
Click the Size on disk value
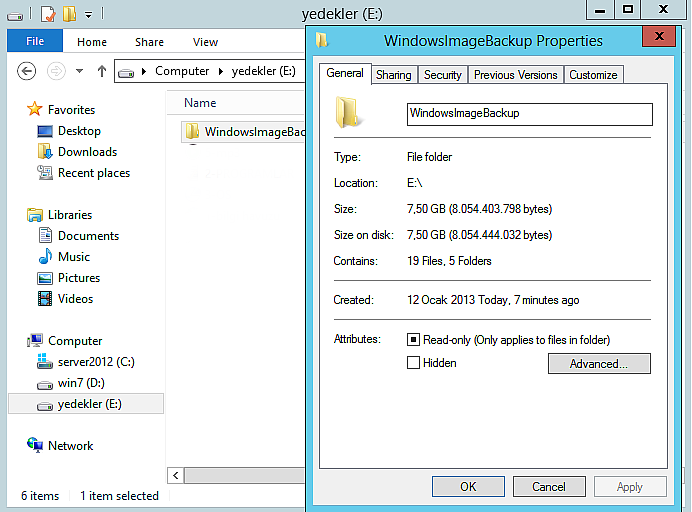(x=479, y=235)
